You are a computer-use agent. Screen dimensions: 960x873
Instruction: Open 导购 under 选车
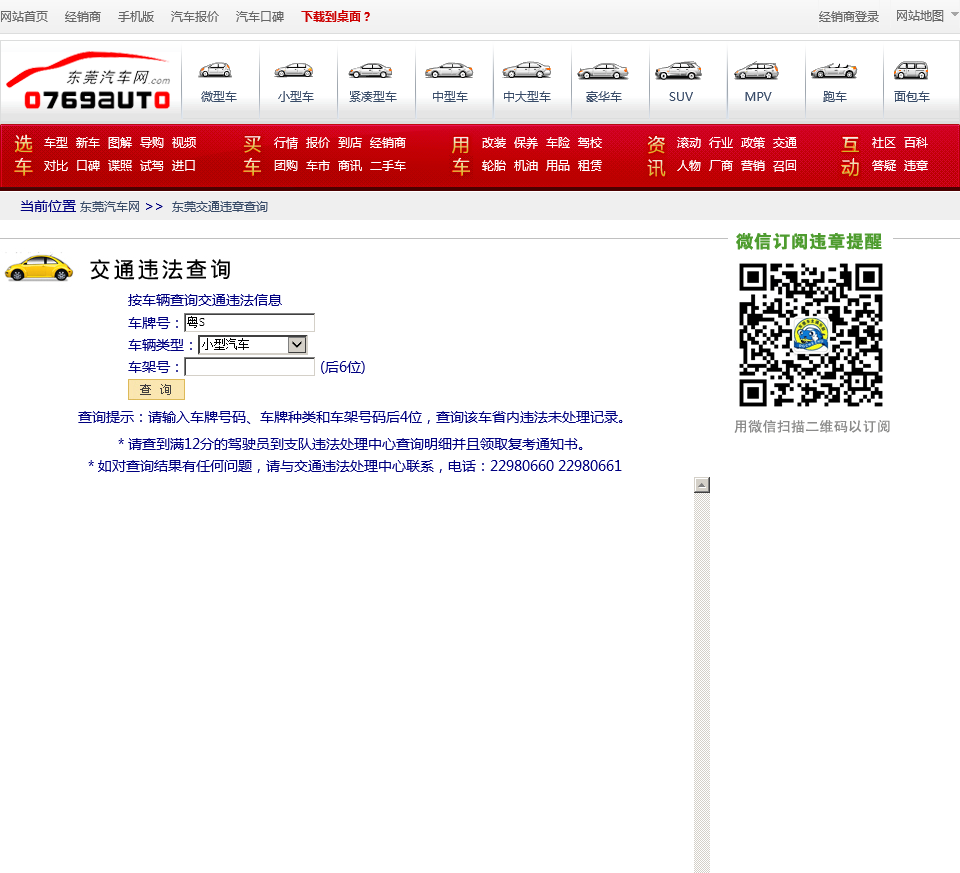152,143
